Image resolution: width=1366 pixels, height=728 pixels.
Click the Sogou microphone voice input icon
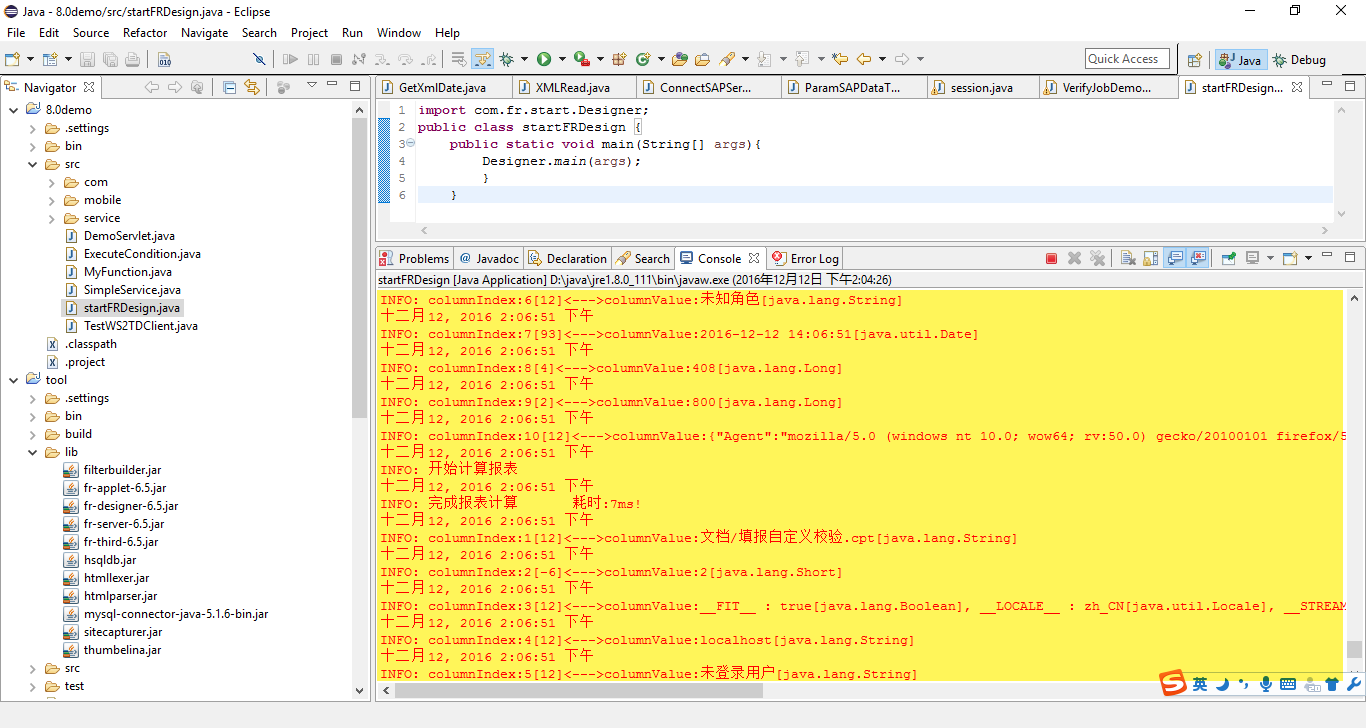pos(1265,684)
